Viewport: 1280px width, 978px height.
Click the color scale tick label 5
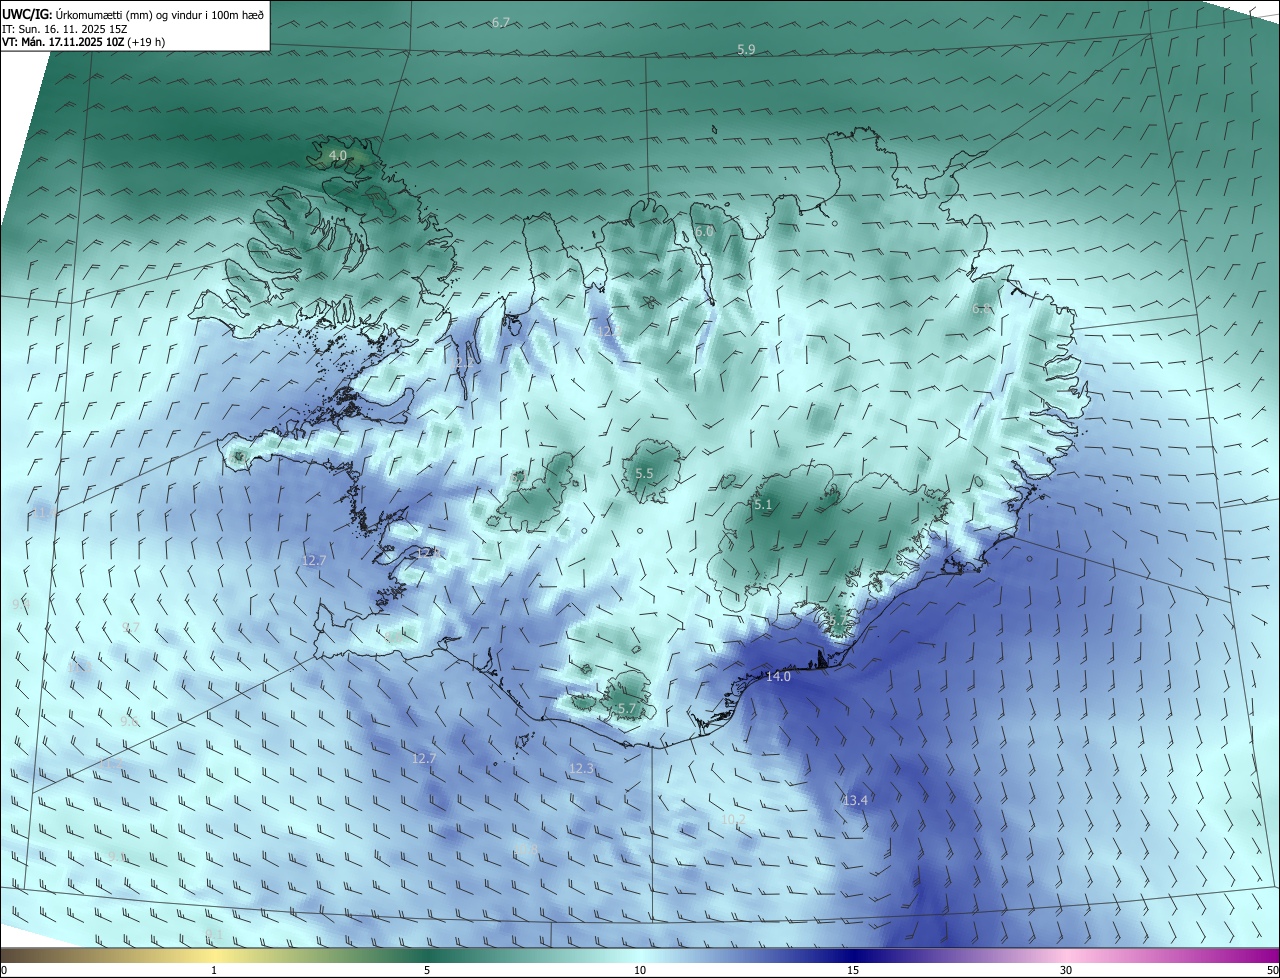(427, 970)
